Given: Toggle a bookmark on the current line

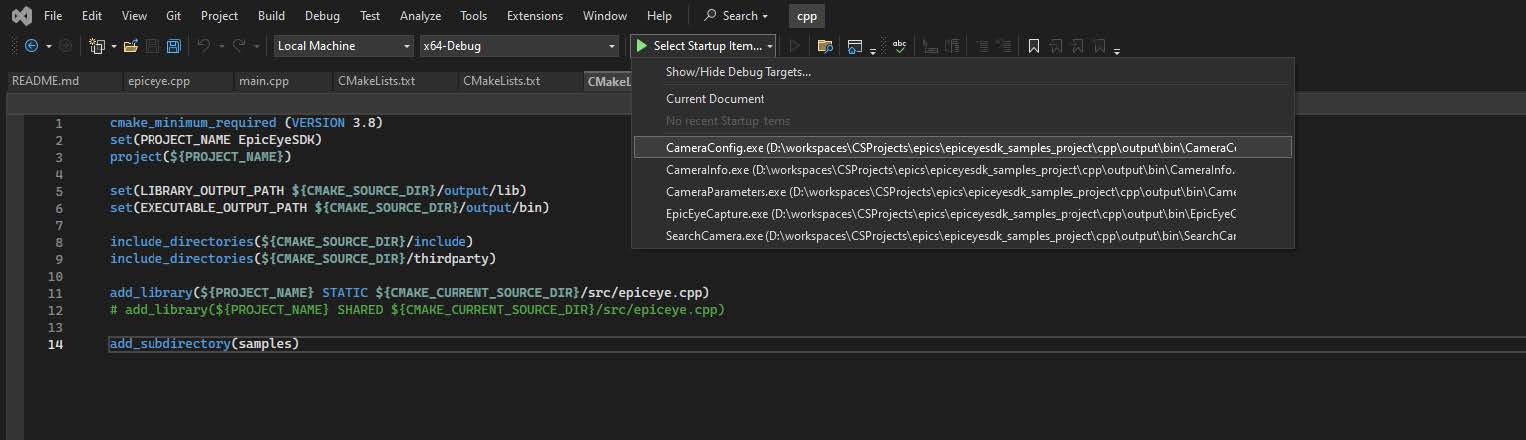Looking at the screenshot, I should [x=1034, y=46].
